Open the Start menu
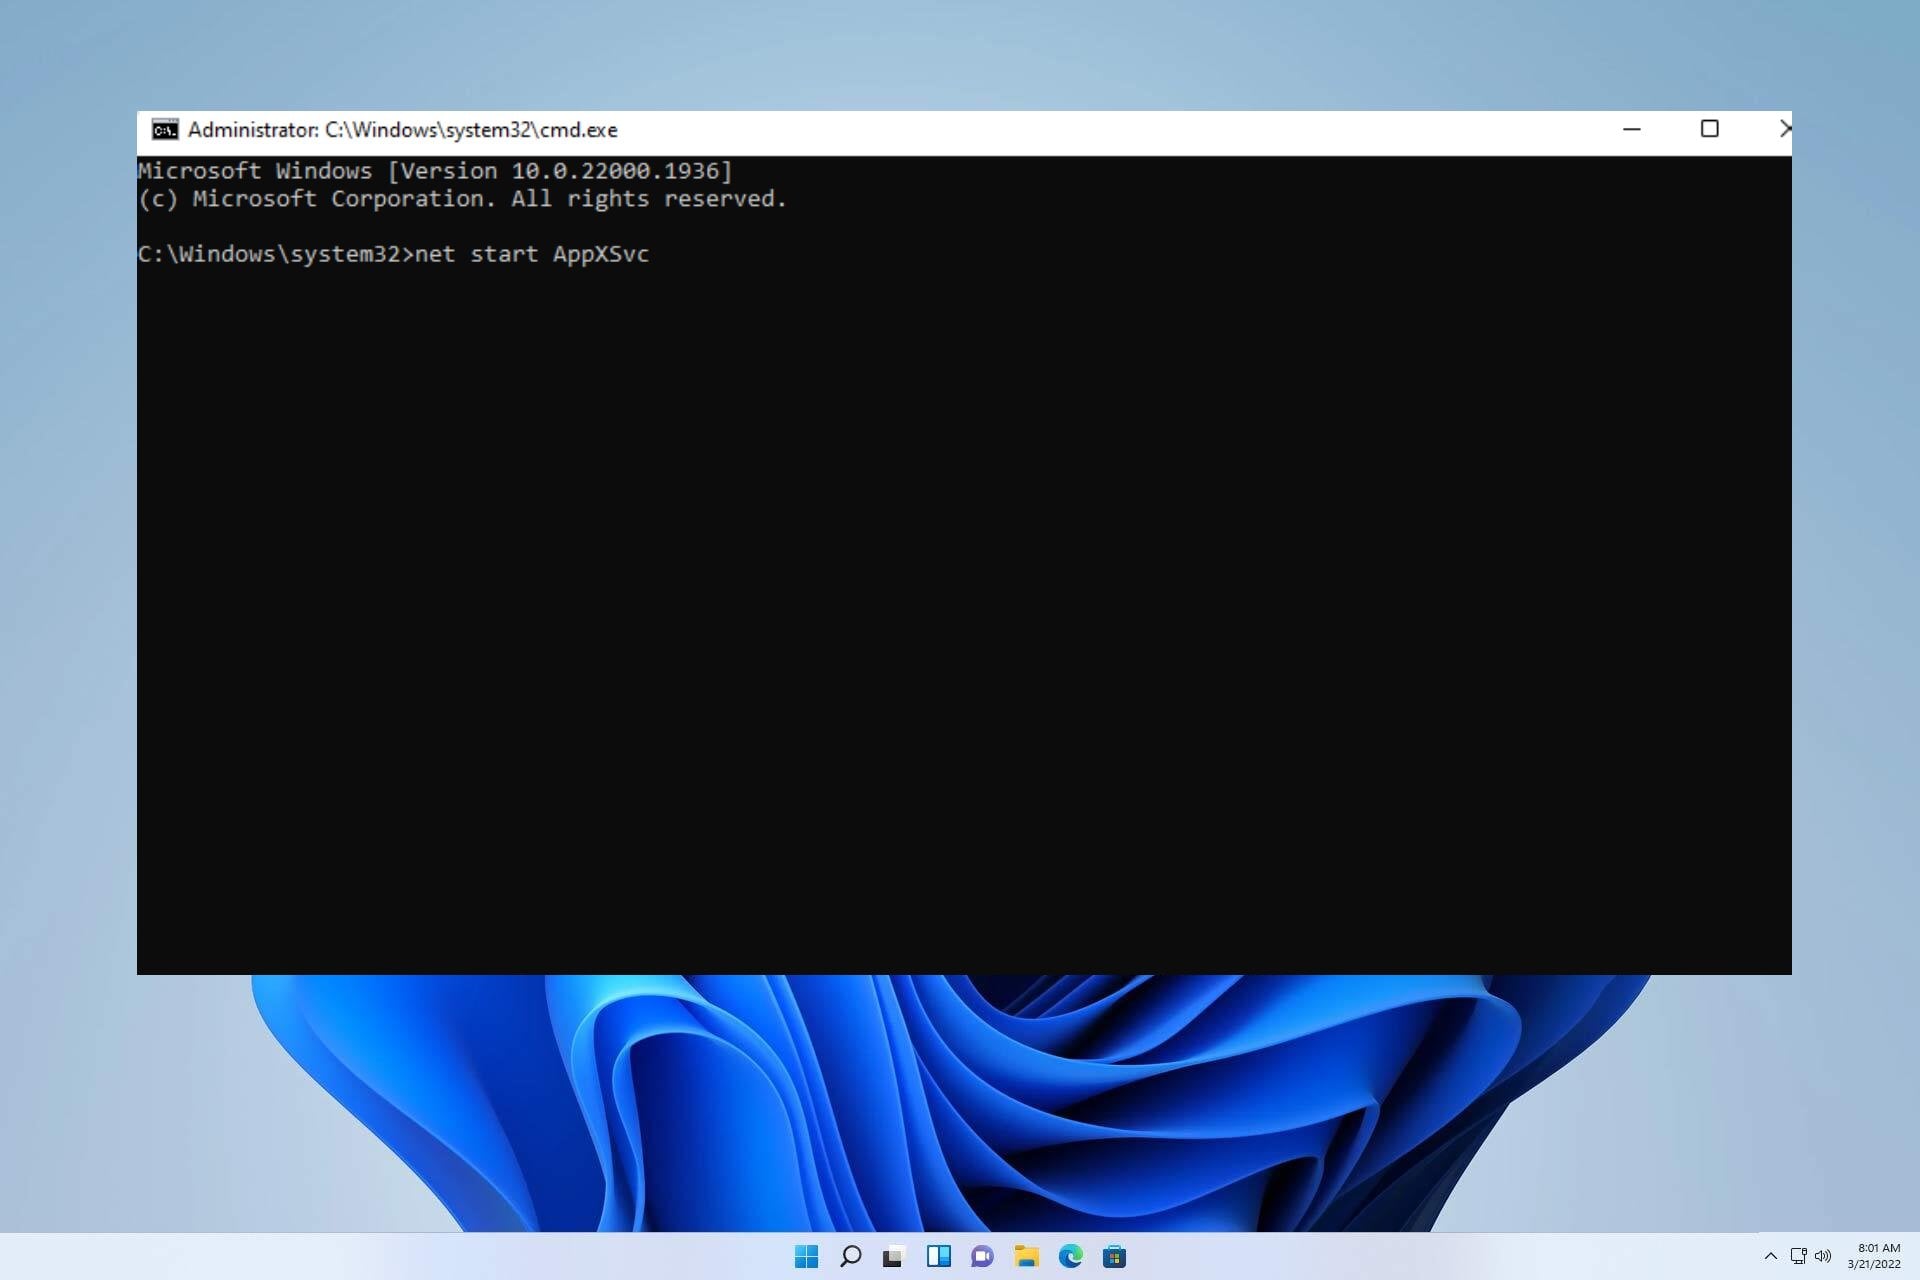Image resolution: width=1920 pixels, height=1280 pixels. tap(807, 1257)
